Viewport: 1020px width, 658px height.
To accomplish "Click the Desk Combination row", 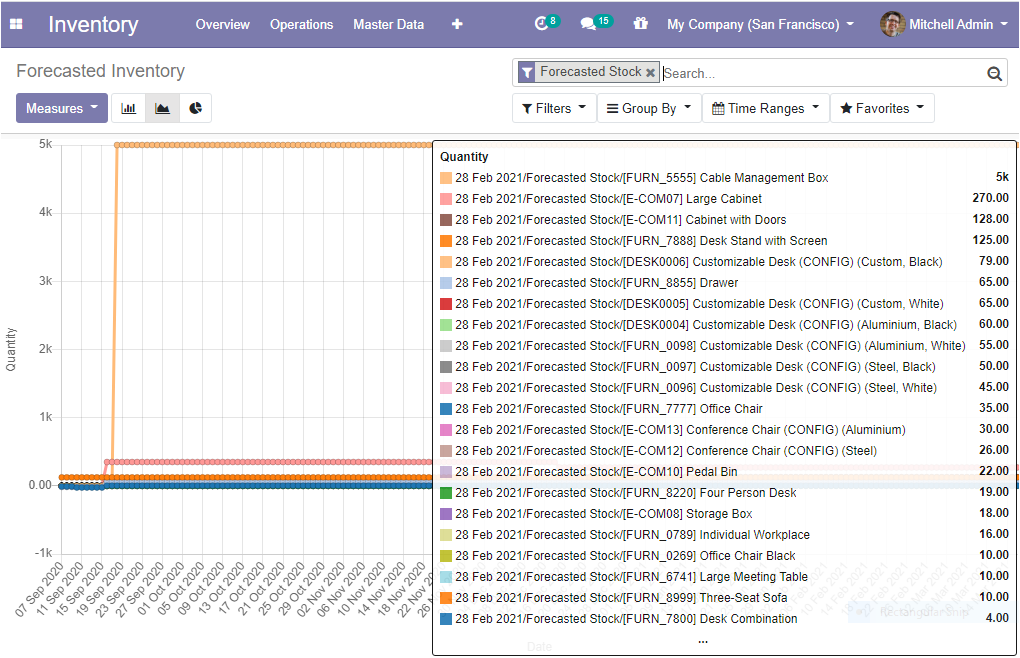I will 724,619.
